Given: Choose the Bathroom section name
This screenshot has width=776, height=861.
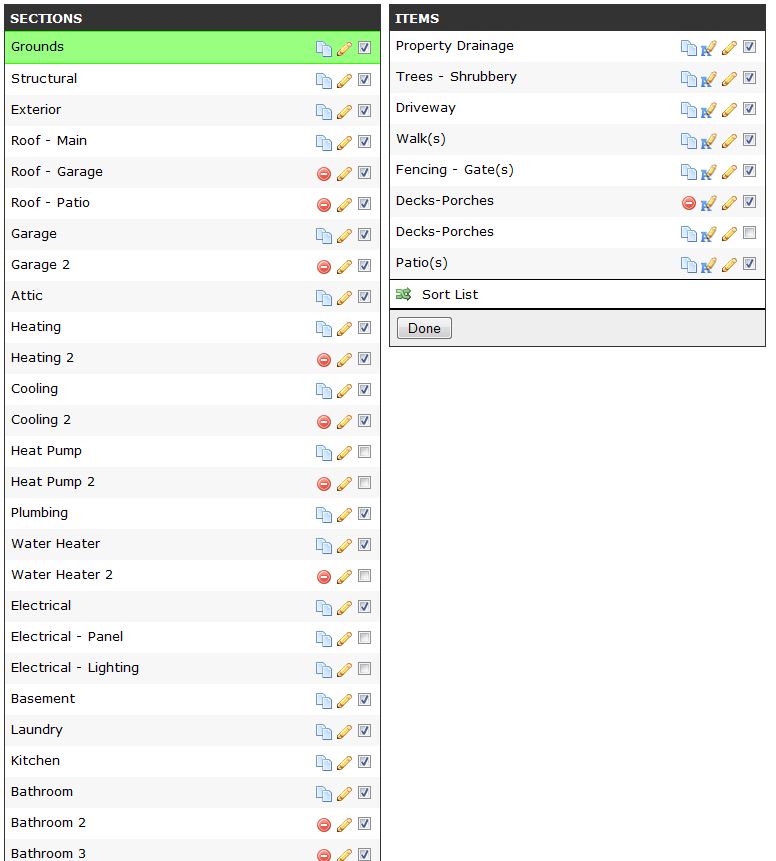Looking at the screenshot, I should [x=42, y=791].
